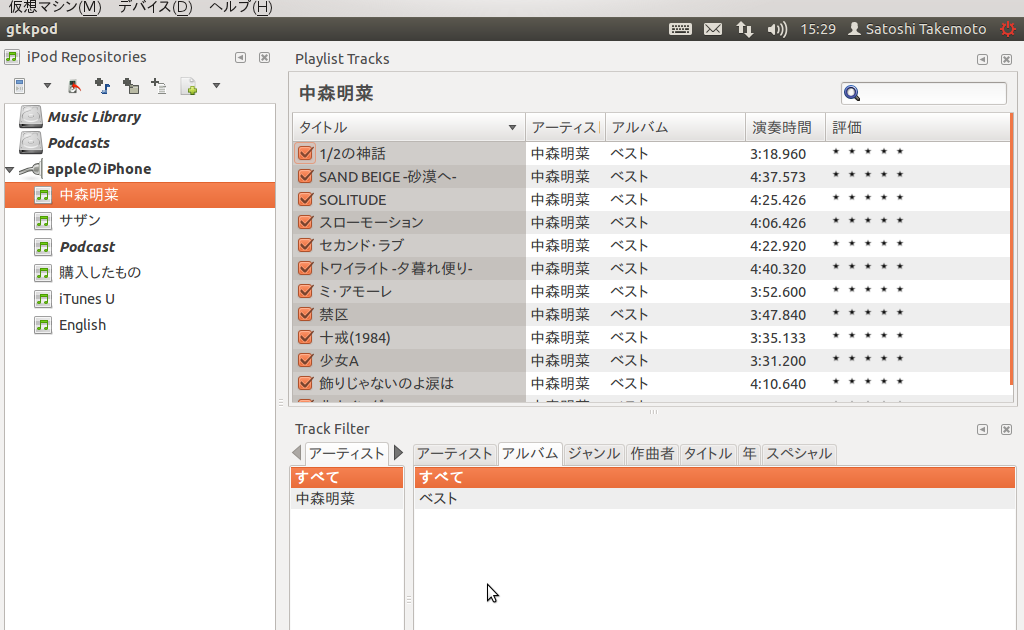
Task: Sort tracks by アルバム column header
Action: [675, 127]
